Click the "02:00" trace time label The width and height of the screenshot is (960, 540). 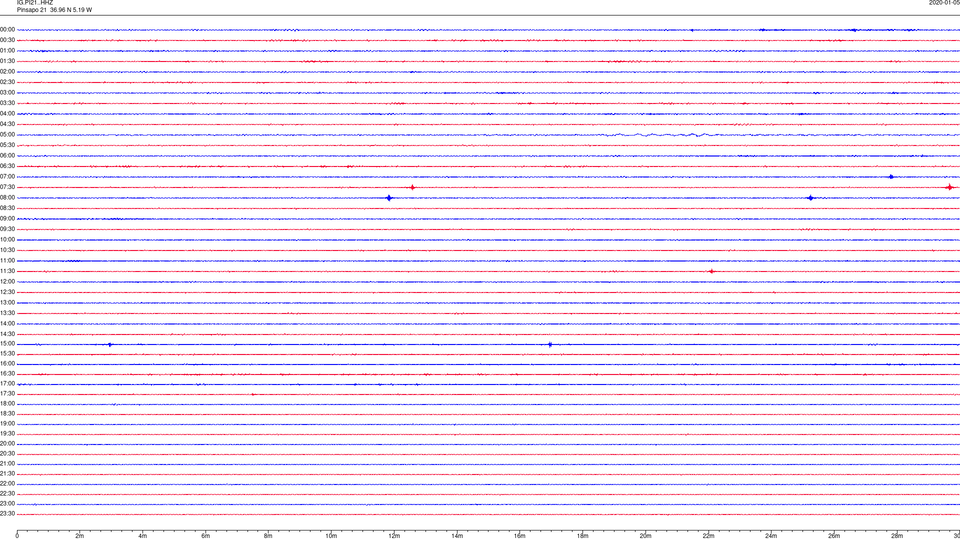(7, 72)
